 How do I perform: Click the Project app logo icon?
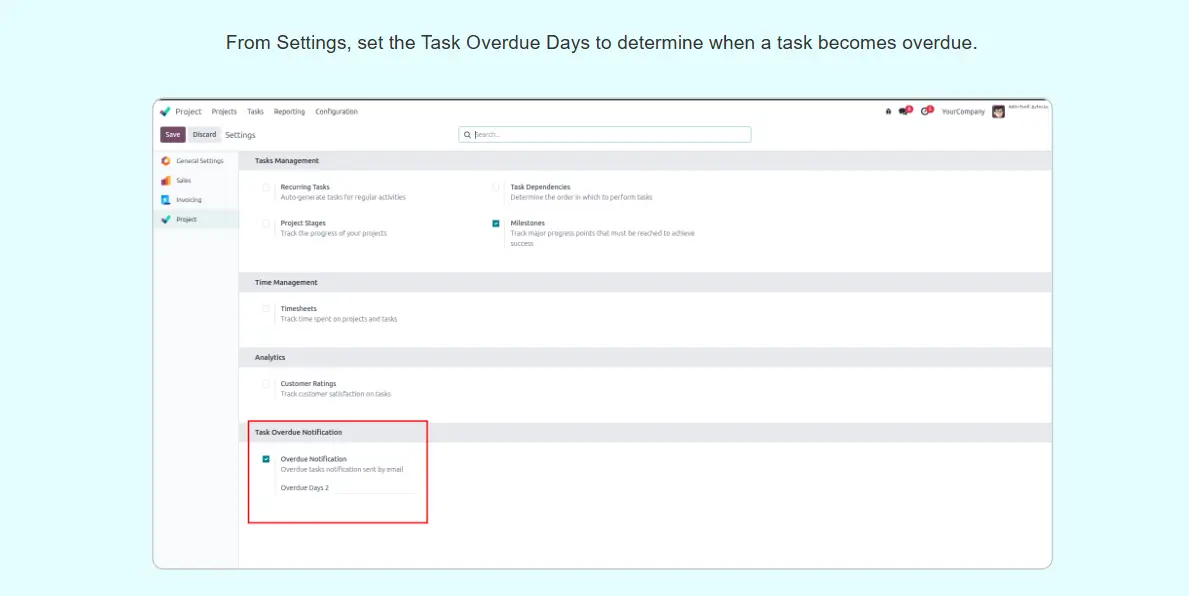pos(165,112)
